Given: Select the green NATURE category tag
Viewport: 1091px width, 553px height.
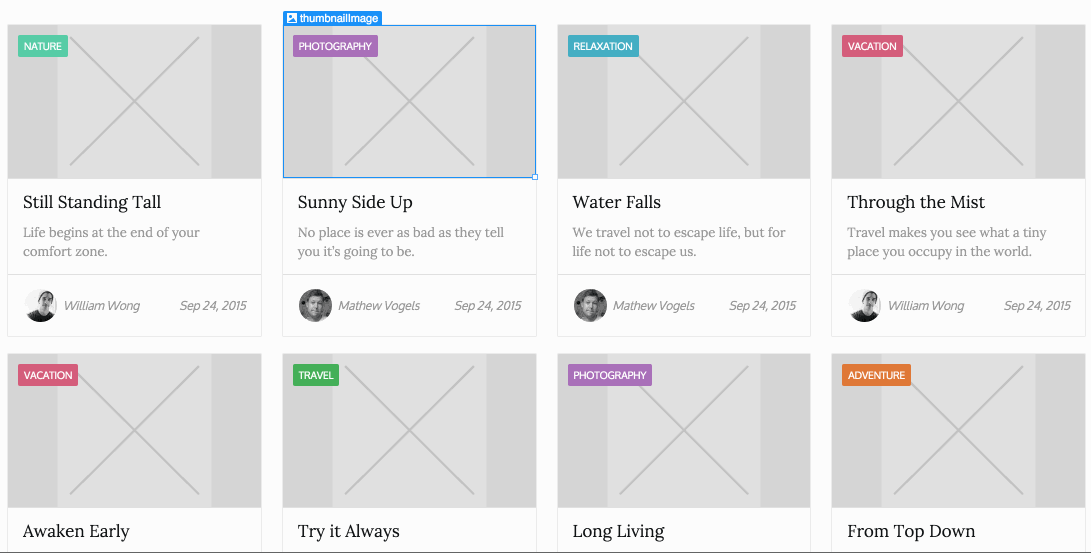Looking at the screenshot, I should [43, 46].
